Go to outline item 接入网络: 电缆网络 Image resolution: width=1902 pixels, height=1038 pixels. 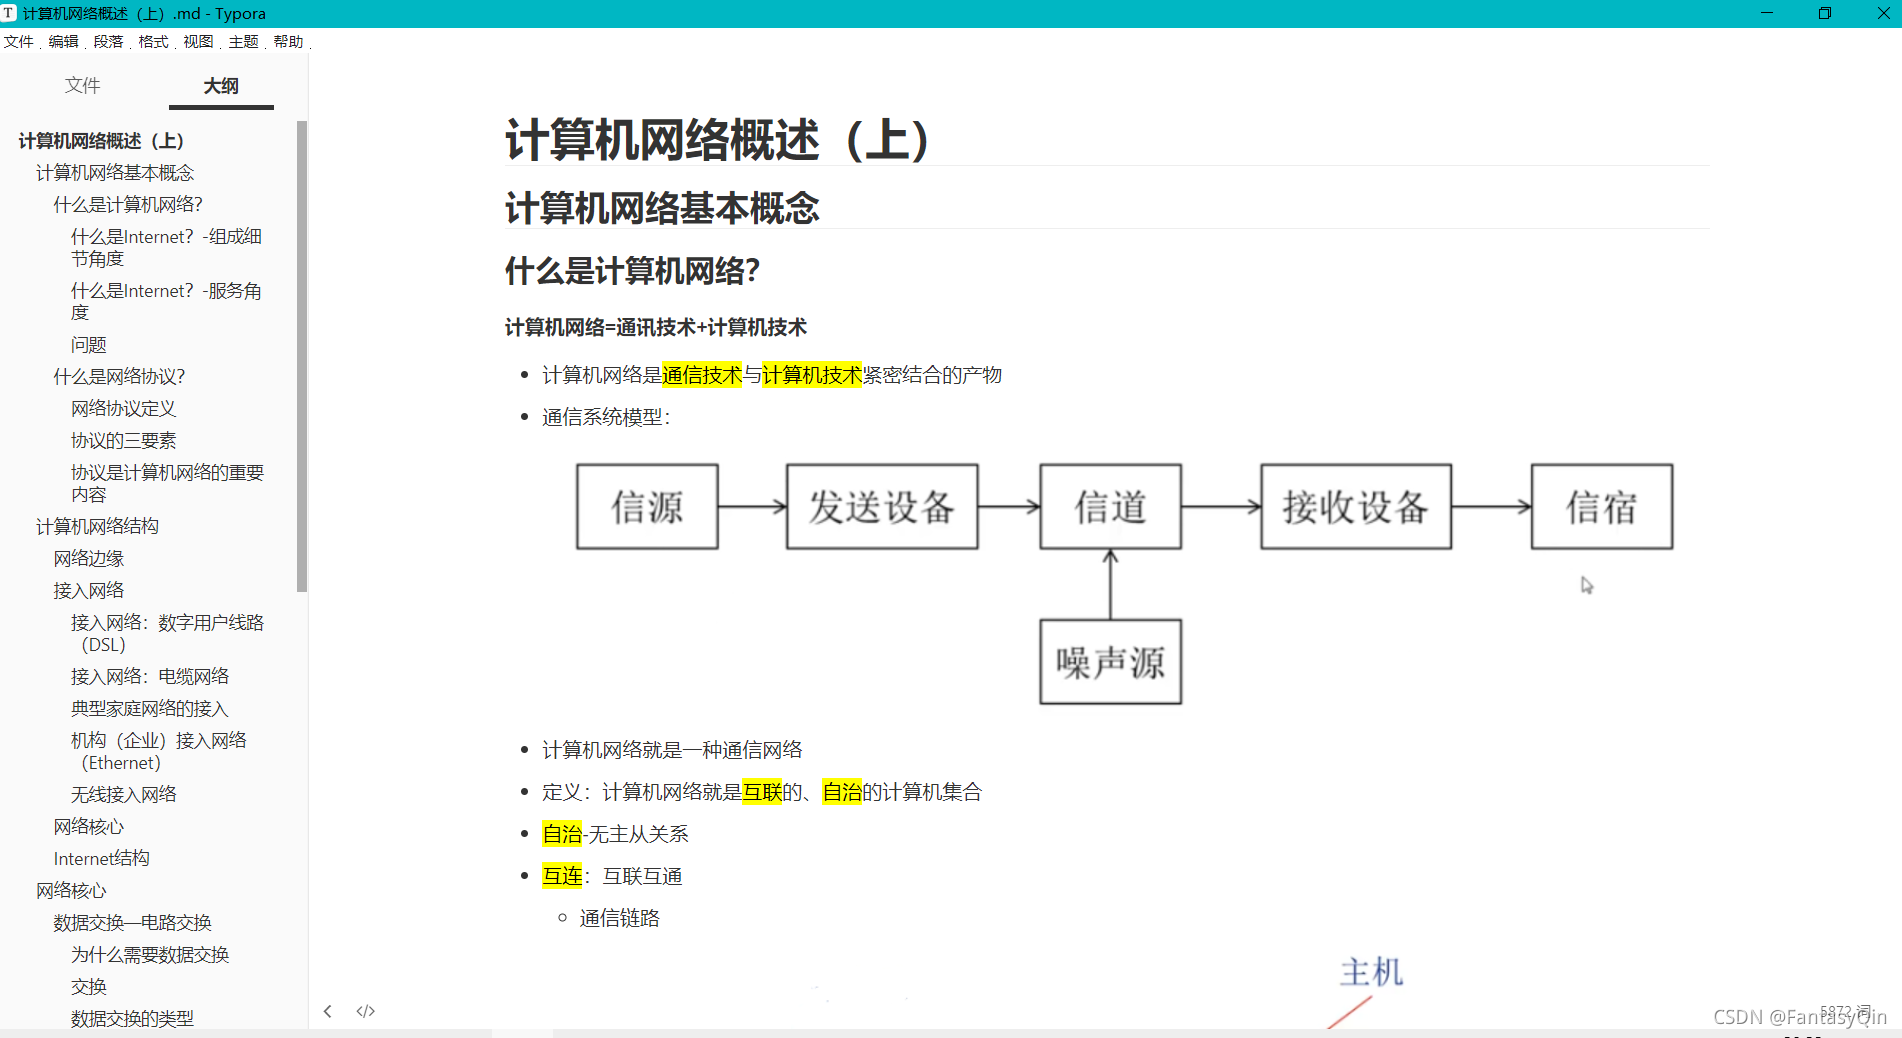[x=150, y=677]
